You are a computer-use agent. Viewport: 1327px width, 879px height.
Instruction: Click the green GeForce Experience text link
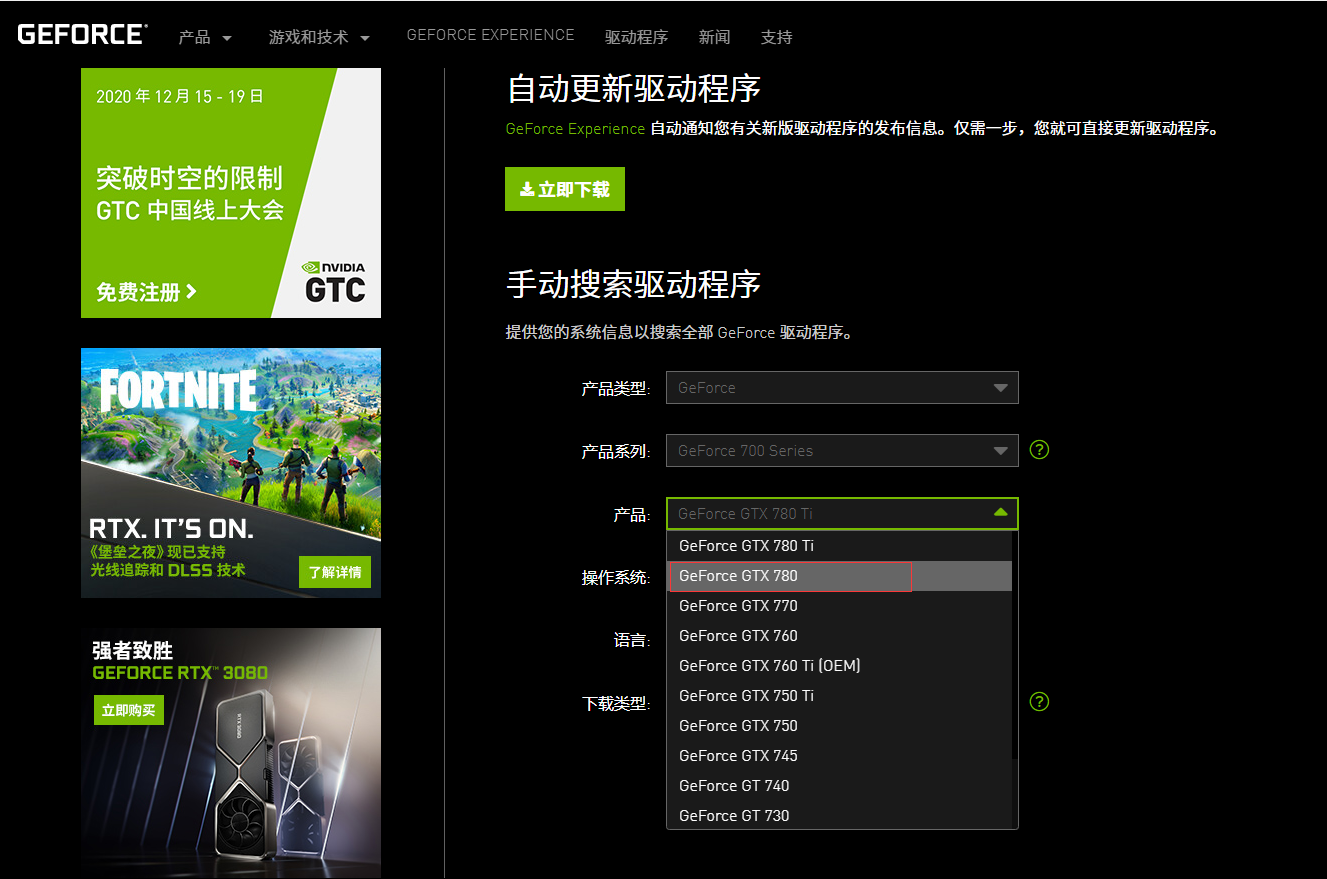point(575,129)
